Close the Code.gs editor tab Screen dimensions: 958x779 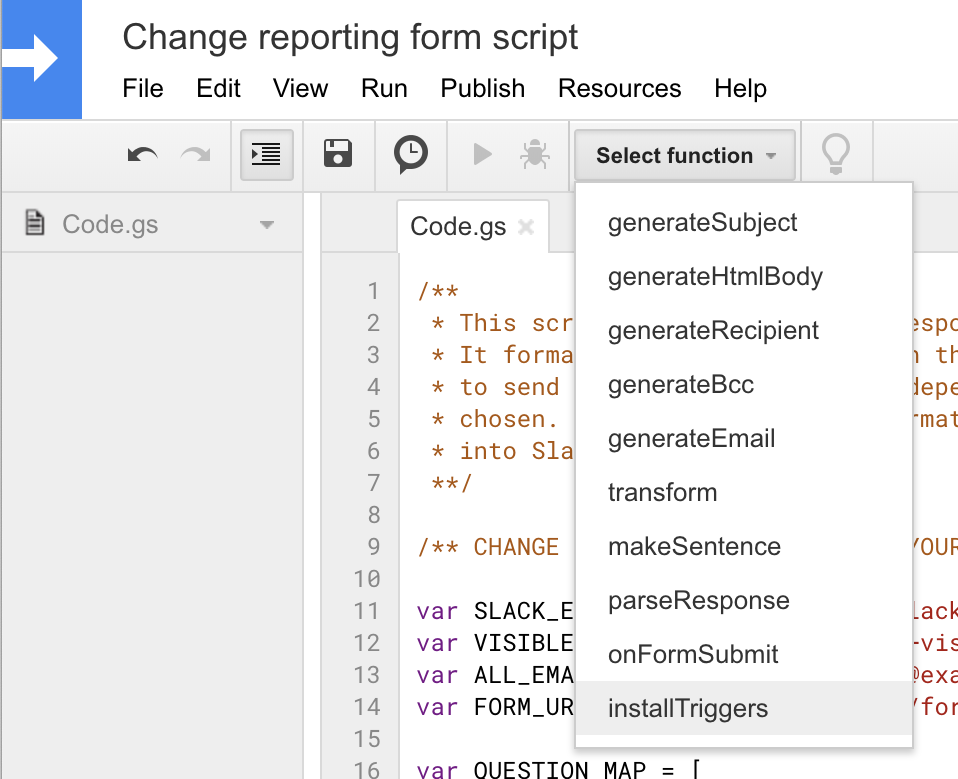click(x=526, y=227)
